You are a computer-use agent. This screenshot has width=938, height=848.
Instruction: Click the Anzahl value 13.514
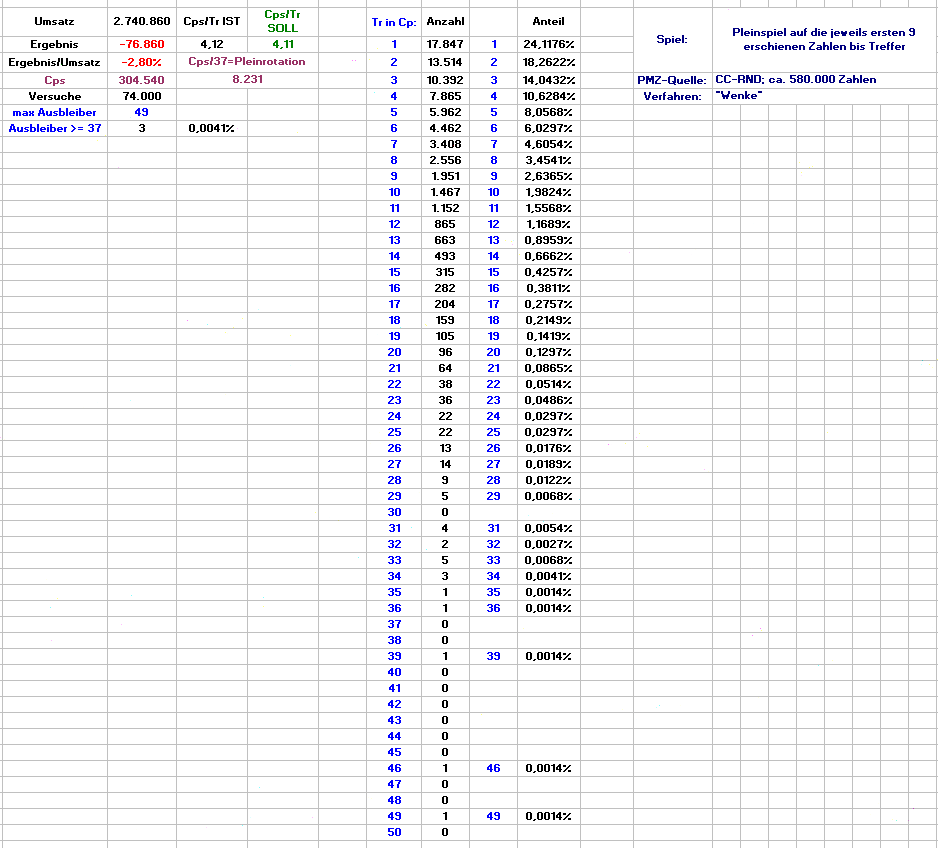[x=445, y=62]
